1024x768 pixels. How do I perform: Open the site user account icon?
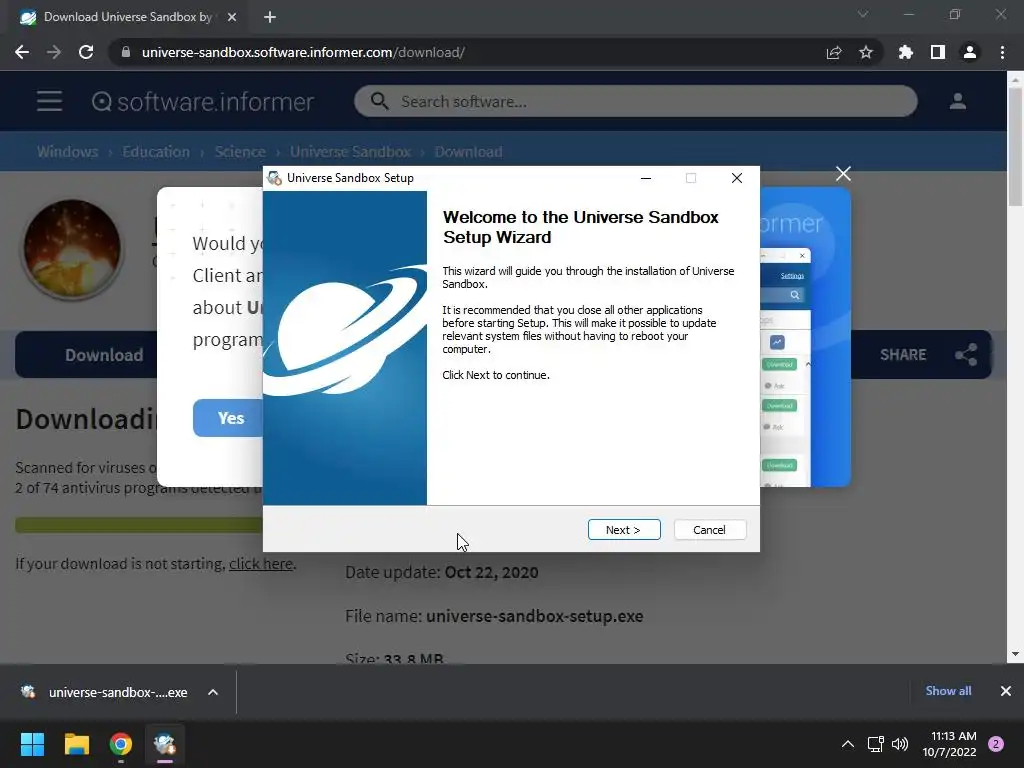[957, 101]
